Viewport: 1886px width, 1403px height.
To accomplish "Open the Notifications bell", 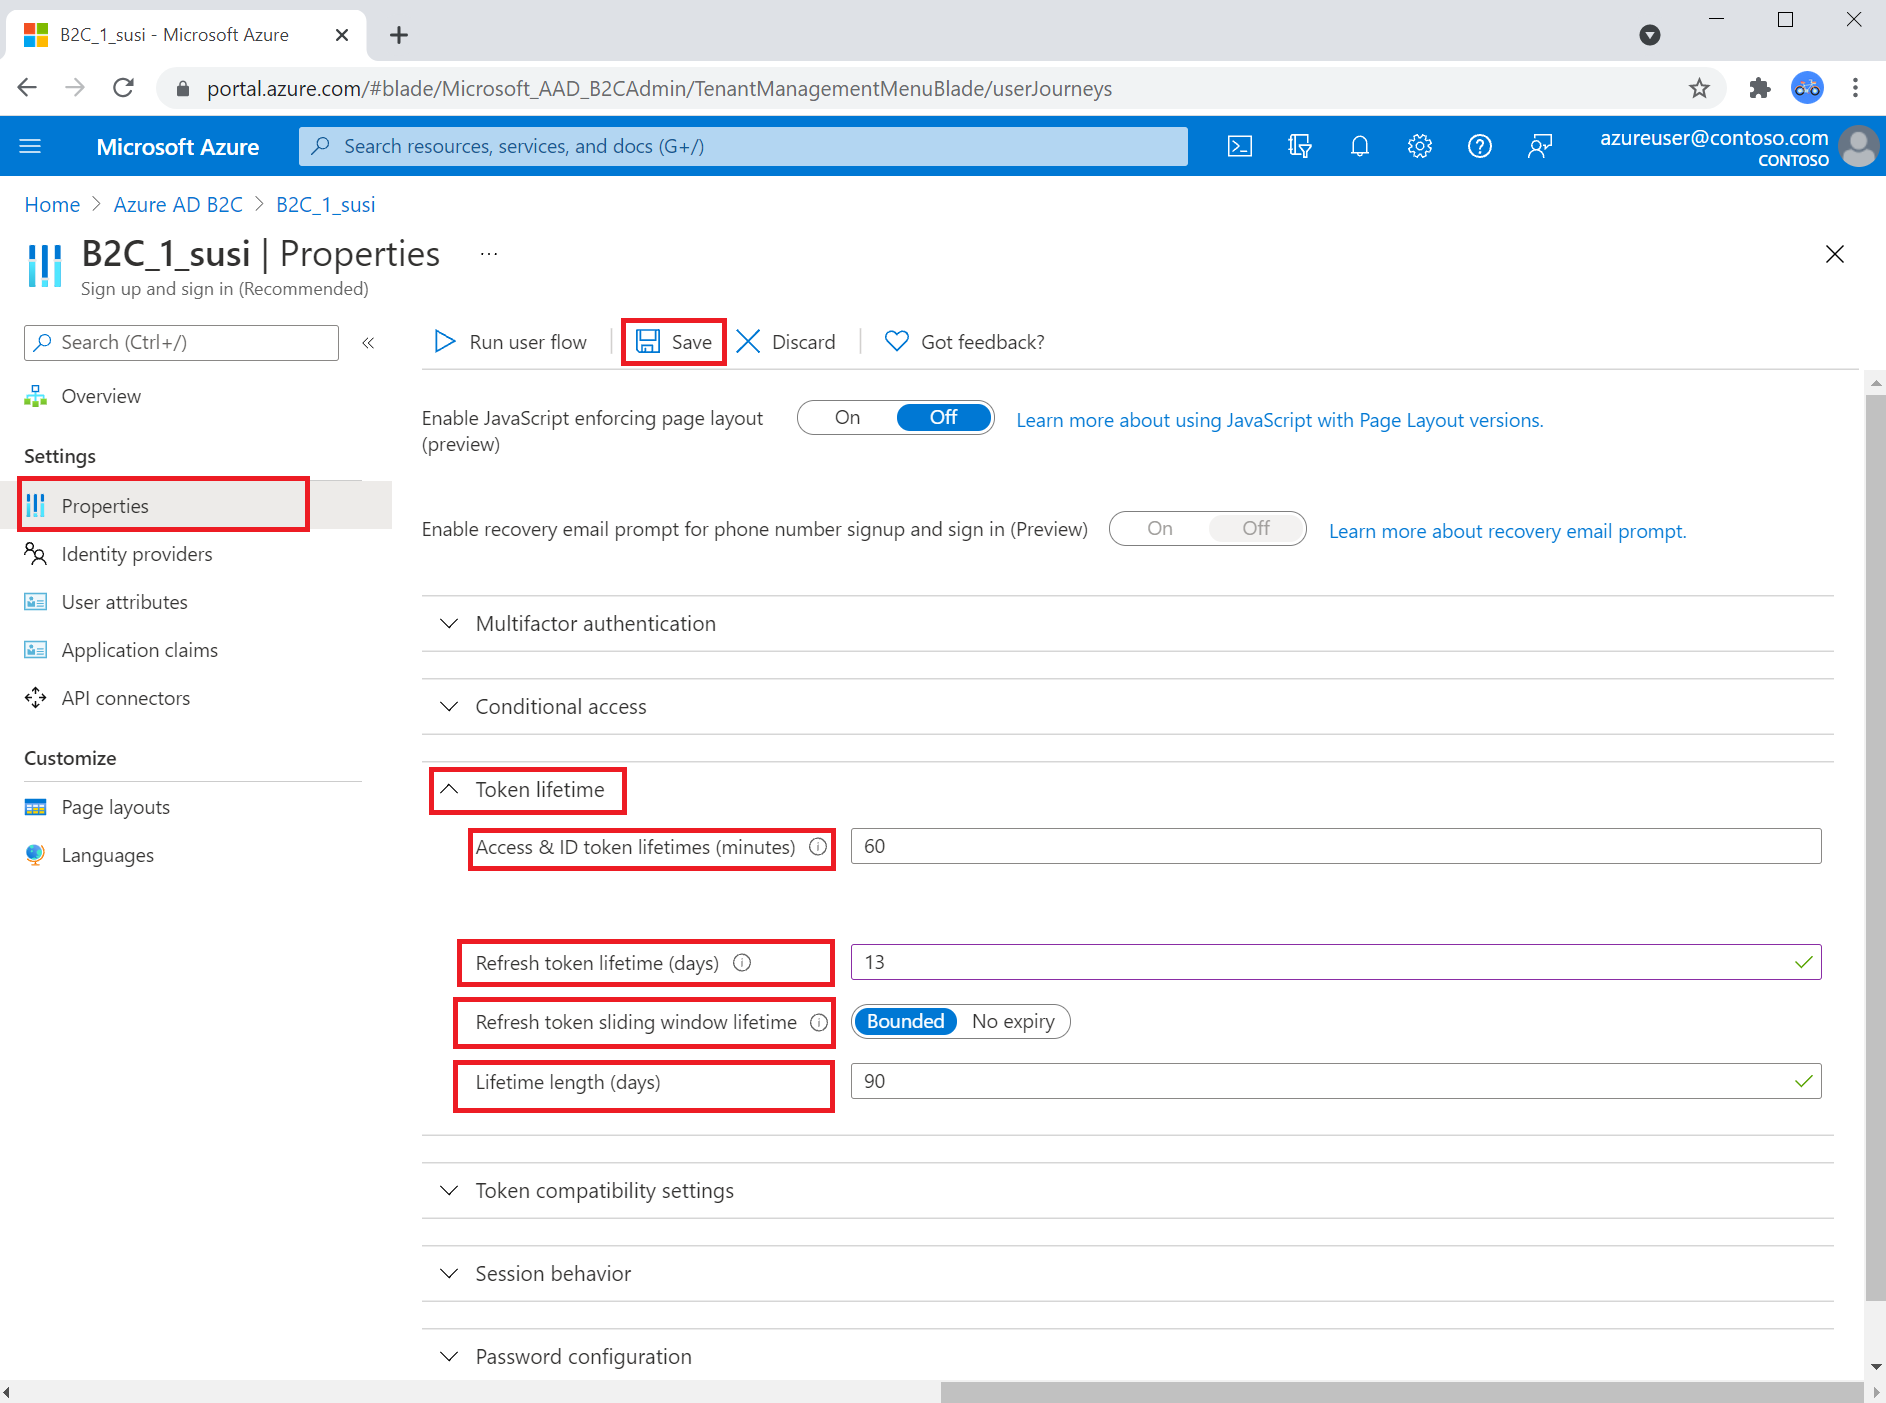I will click(x=1360, y=146).
